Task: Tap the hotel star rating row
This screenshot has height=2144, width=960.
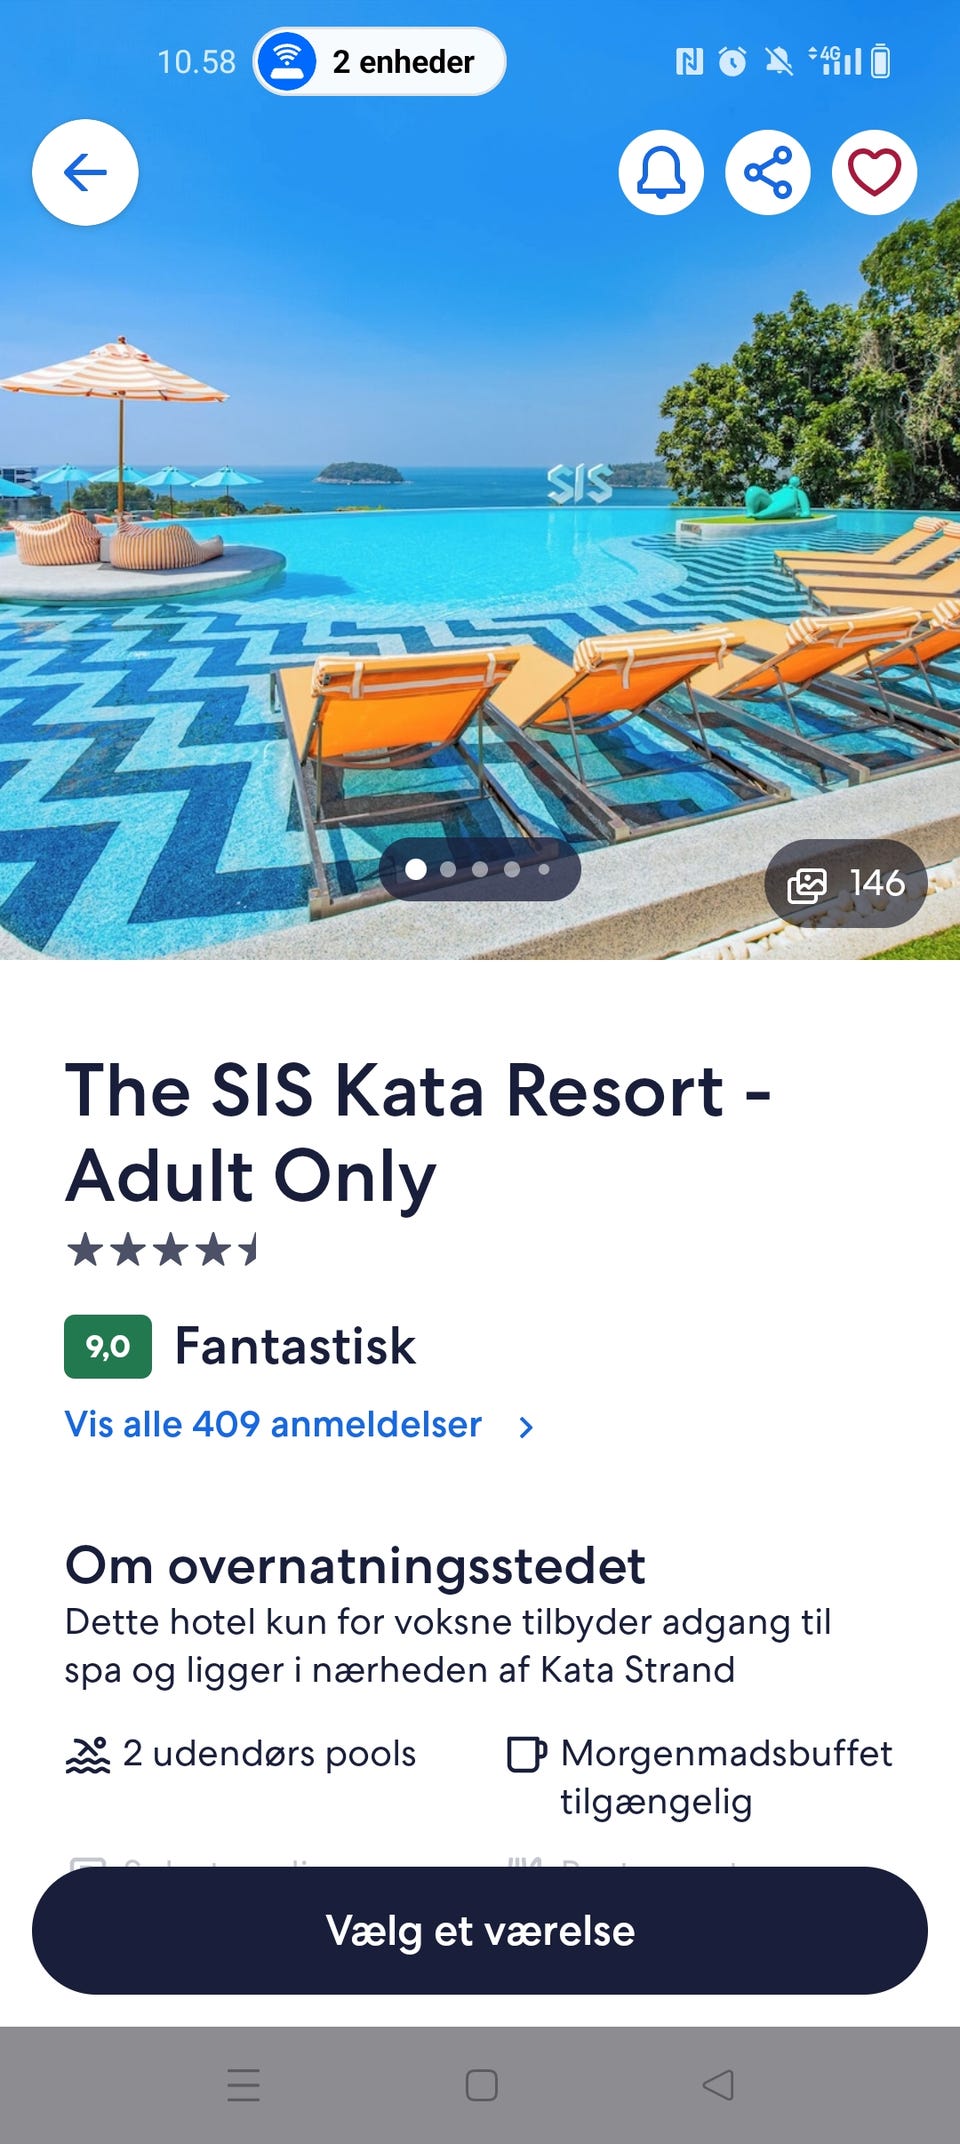Action: pyautogui.click(x=162, y=1249)
